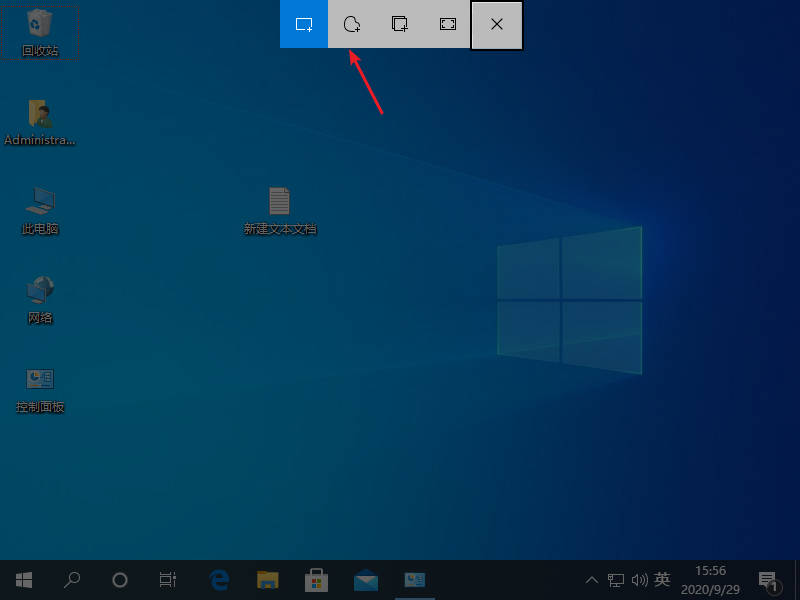The image size is (800, 600).
Task: Select the Administrator folder icon
Action: pyautogui.click(x=40, y=121)
